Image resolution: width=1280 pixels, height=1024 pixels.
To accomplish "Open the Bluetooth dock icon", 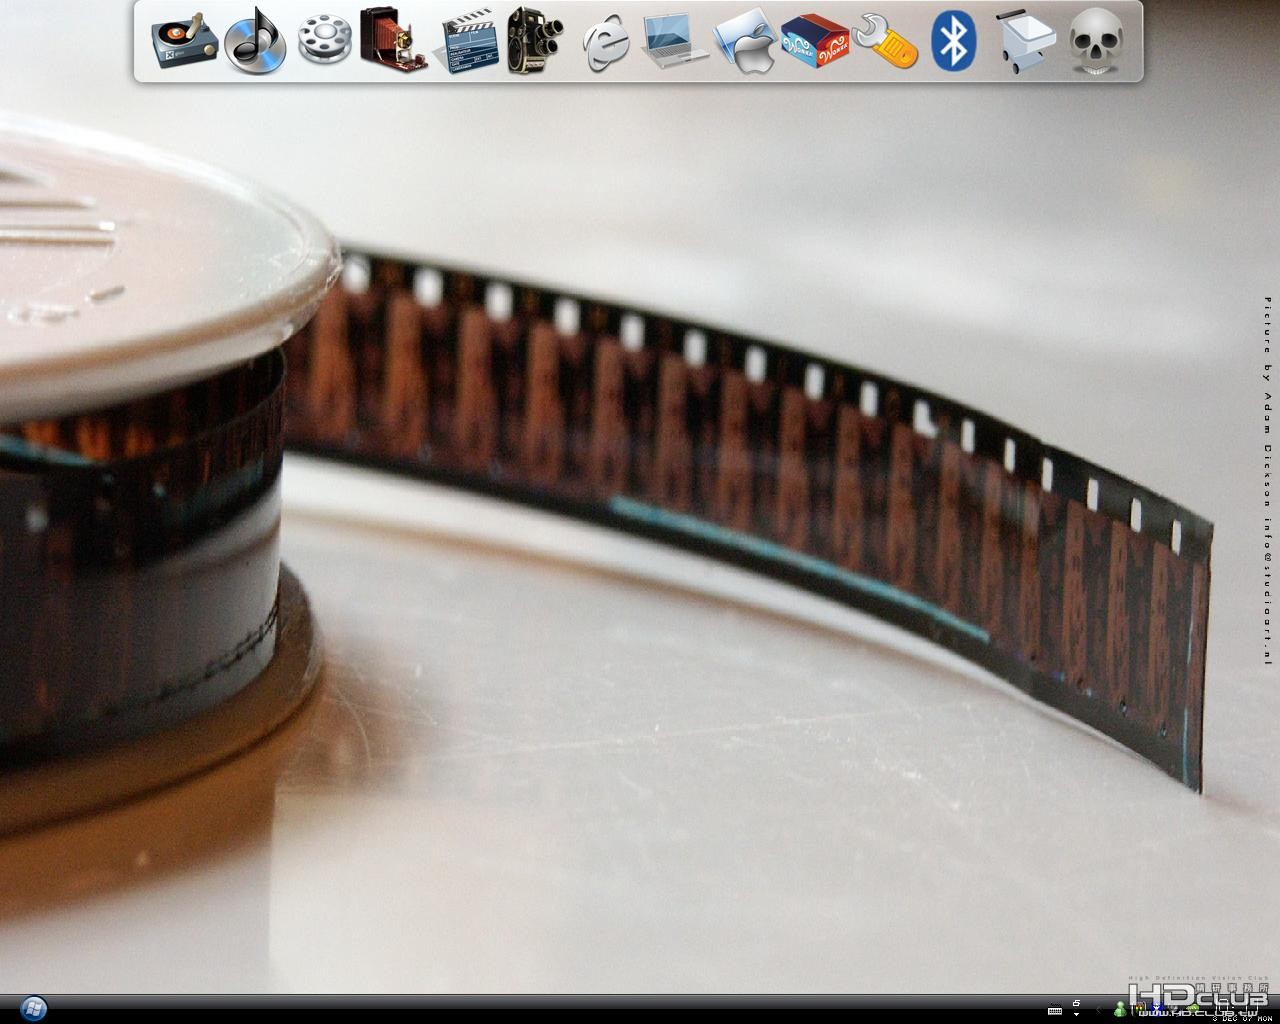I will click(x=954, y=41).
